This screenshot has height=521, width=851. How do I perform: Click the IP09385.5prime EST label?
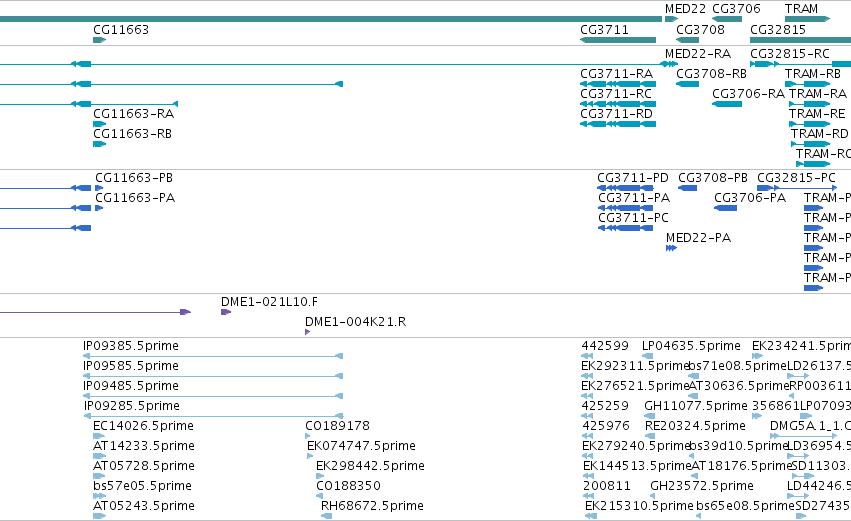coord(131,346)
